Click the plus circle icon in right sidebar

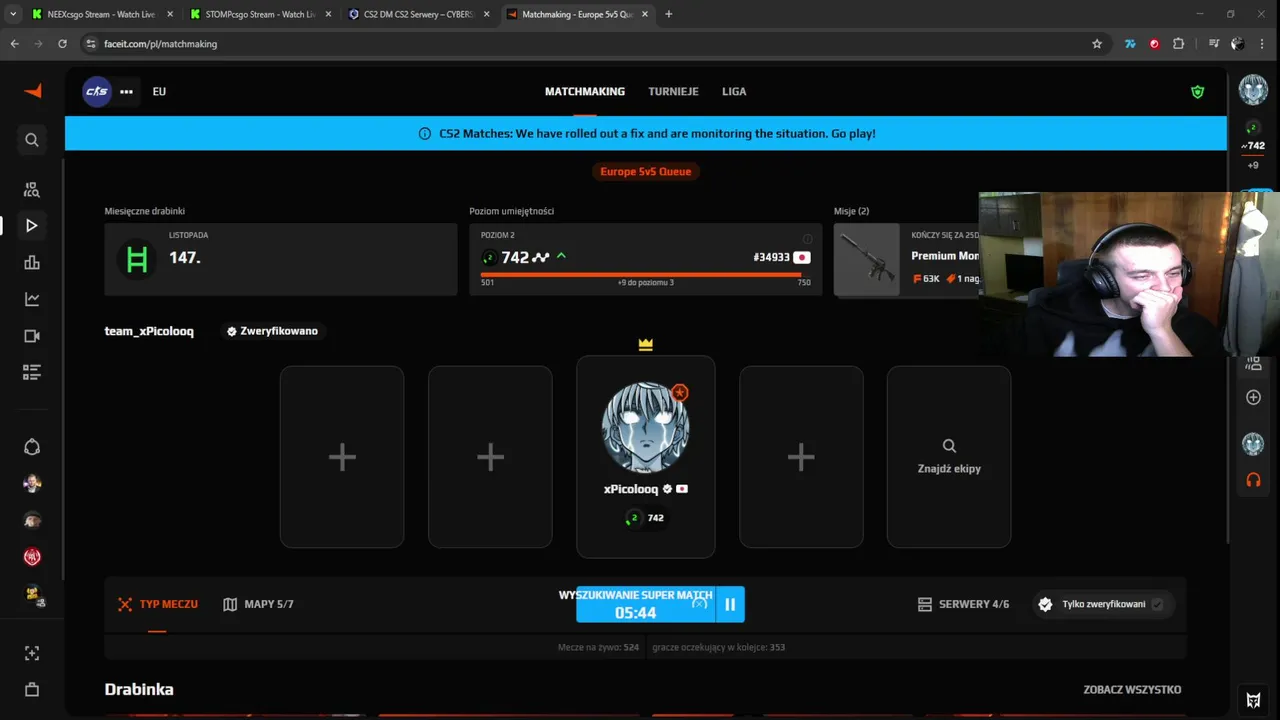(x=1253, y=397)
